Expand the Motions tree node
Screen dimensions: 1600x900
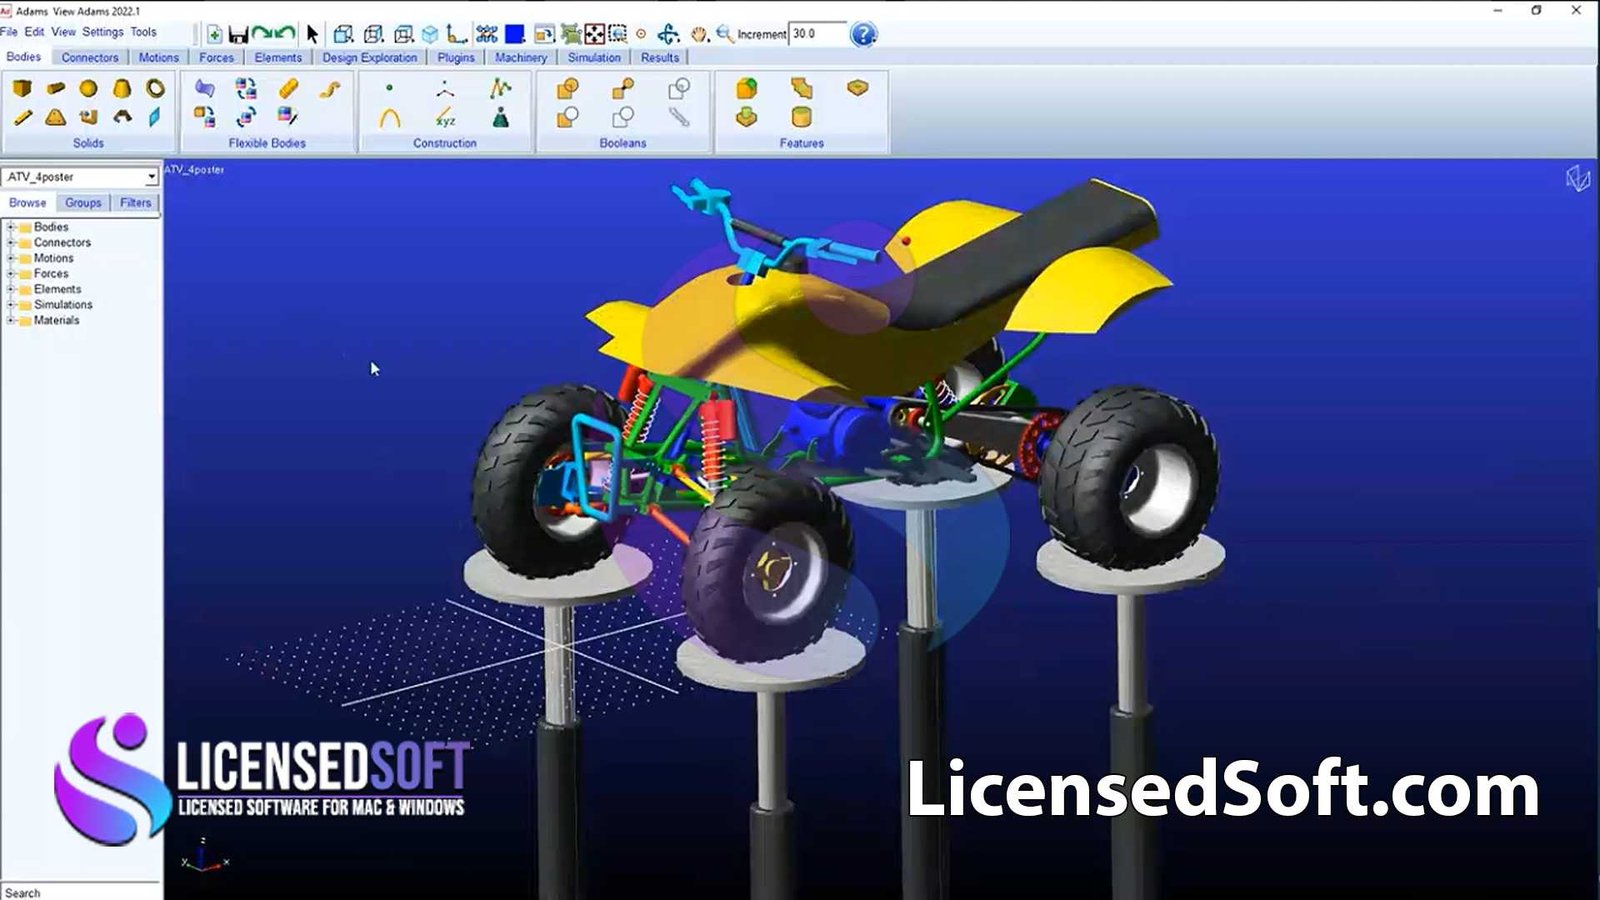[x=11, y=258]
